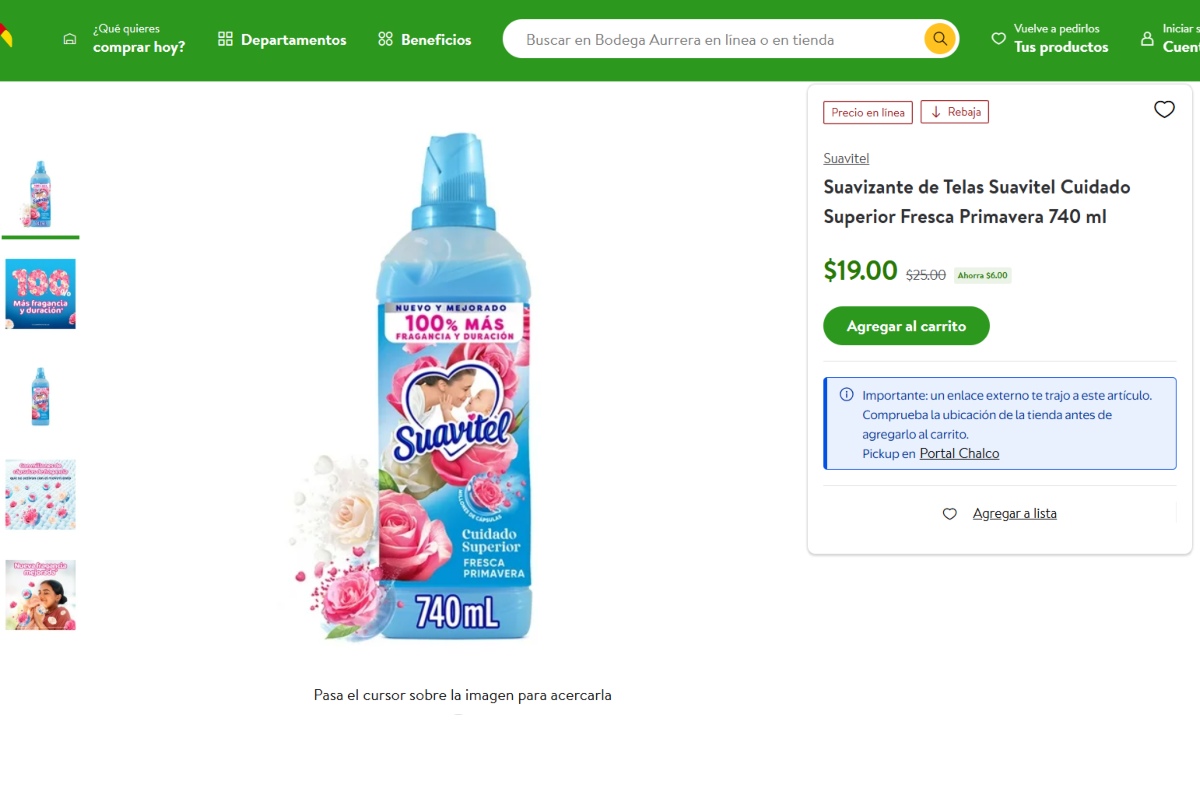Click the Agregar al carrito button
1200x795 pixels.
coord(905,325)
